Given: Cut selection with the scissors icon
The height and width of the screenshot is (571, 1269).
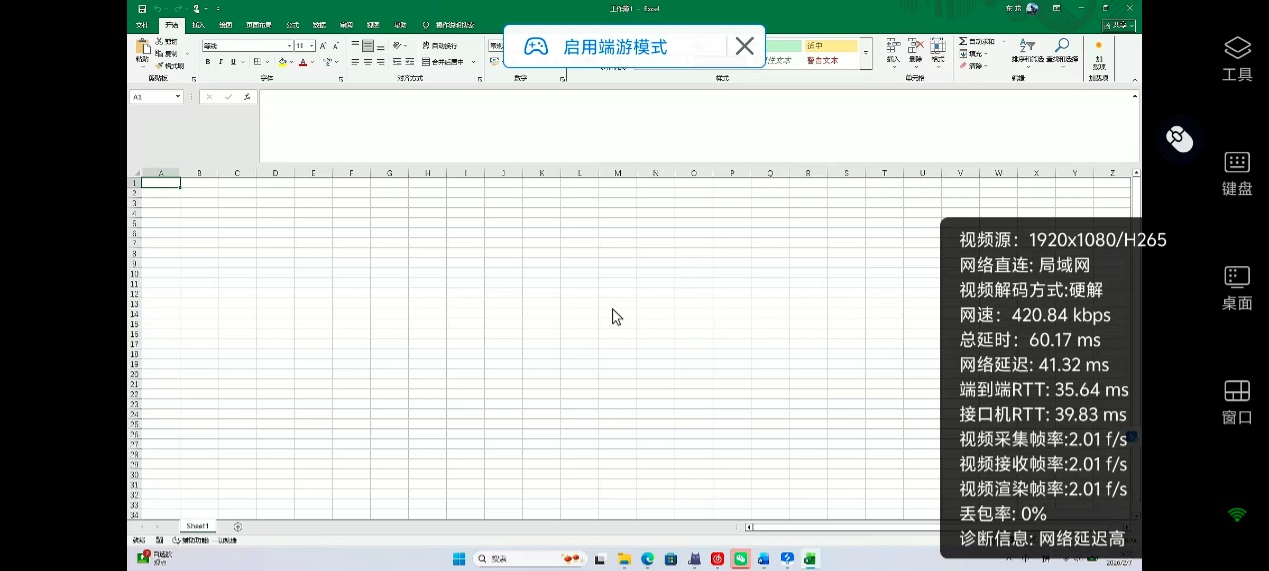Looking at the screenshot, I should point(160,42).
